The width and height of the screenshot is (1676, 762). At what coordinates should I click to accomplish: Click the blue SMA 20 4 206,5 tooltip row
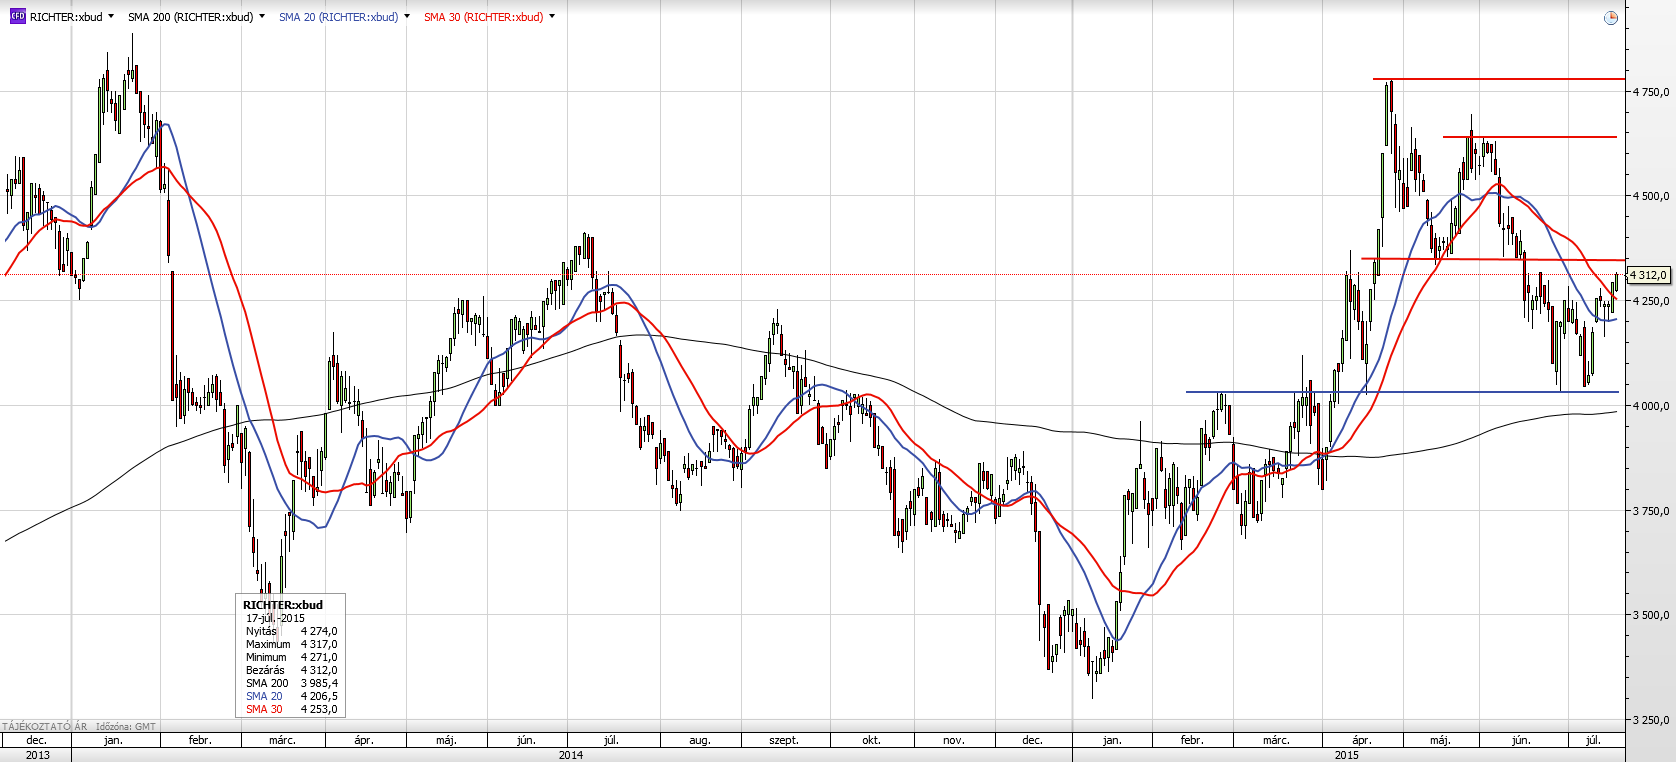pos(292,696)
